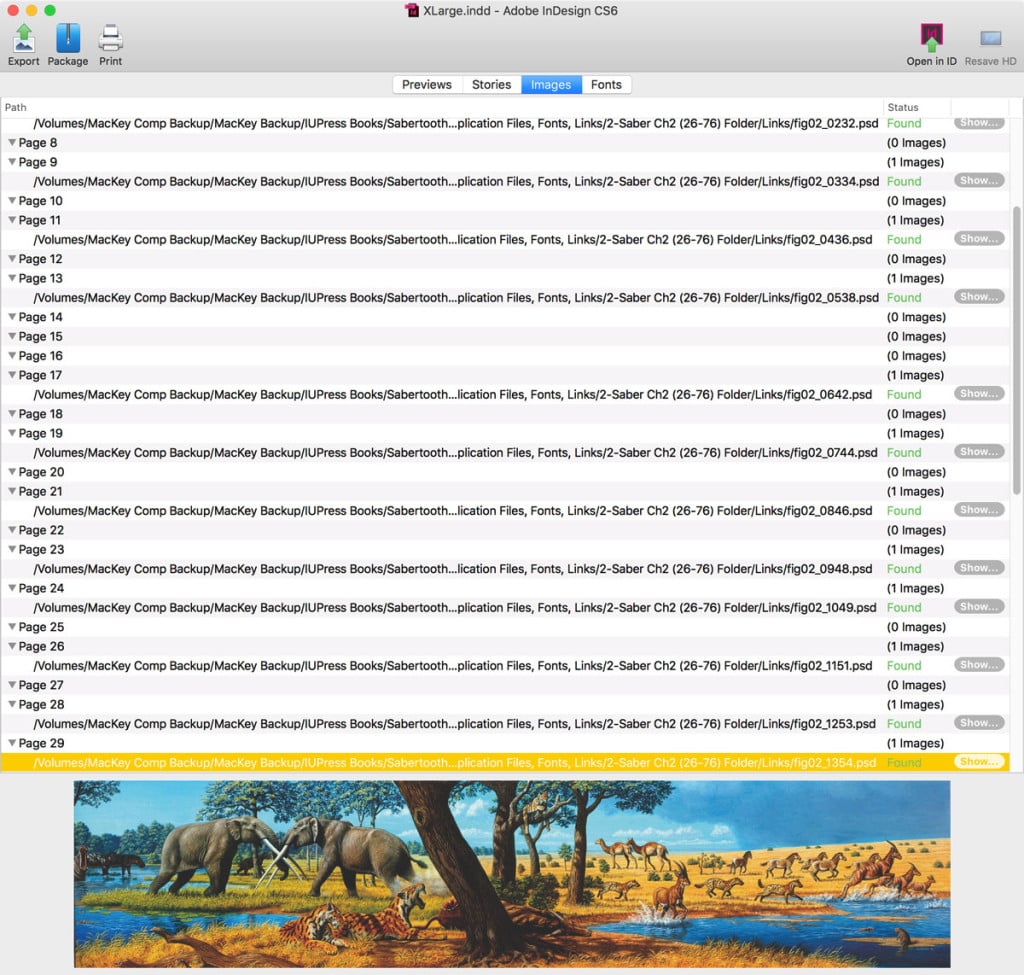This screenshot has height=975, width=1024.
Task: Select the fig02_0744.psd path row
Action: click(505, 453)
